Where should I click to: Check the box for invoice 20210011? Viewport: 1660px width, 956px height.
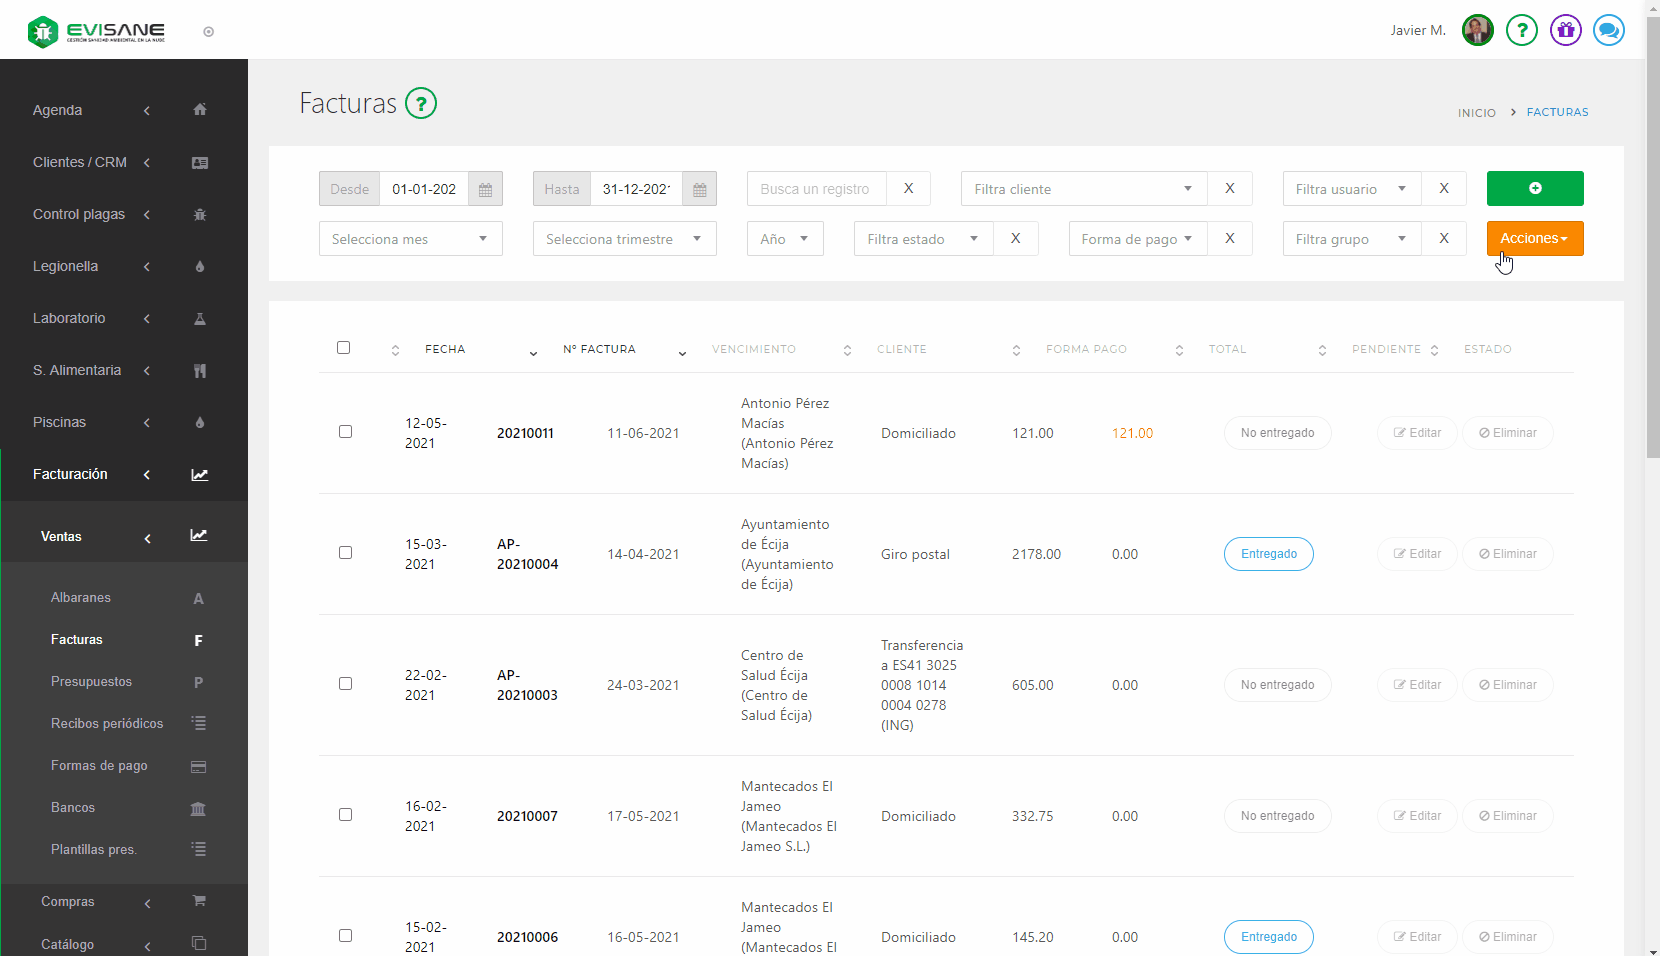click(x=345, y=432)
